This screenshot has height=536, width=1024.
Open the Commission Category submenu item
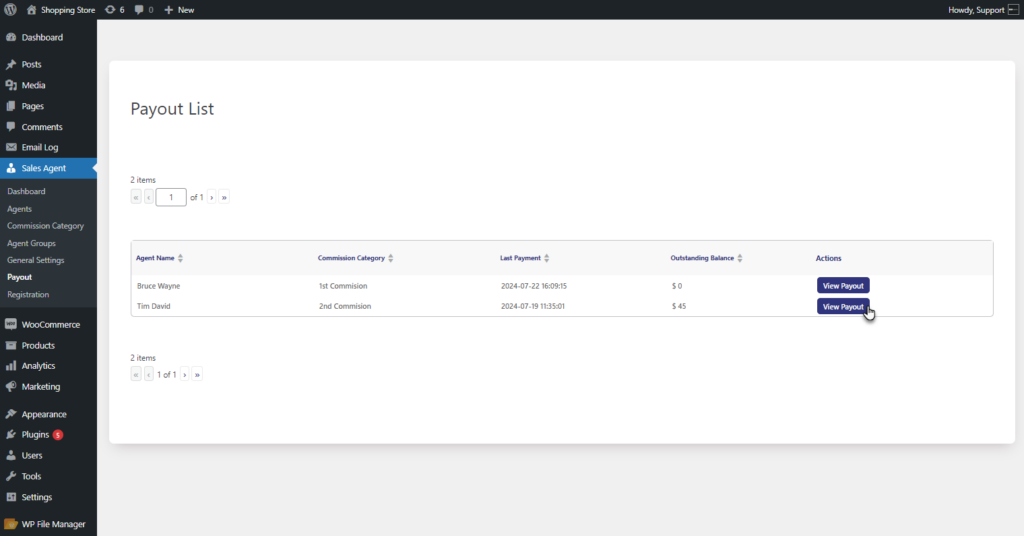click(46, 226)
